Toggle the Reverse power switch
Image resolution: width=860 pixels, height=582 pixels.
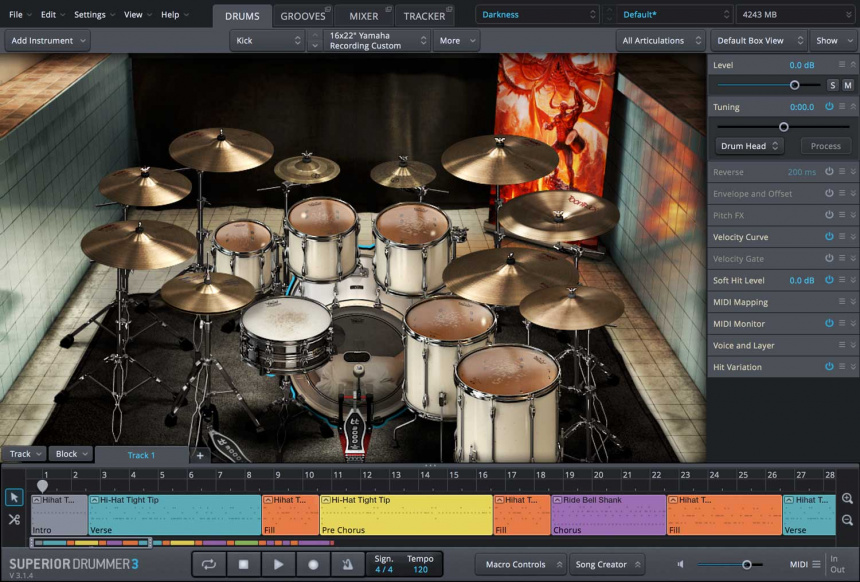click(x=829, y=172)
